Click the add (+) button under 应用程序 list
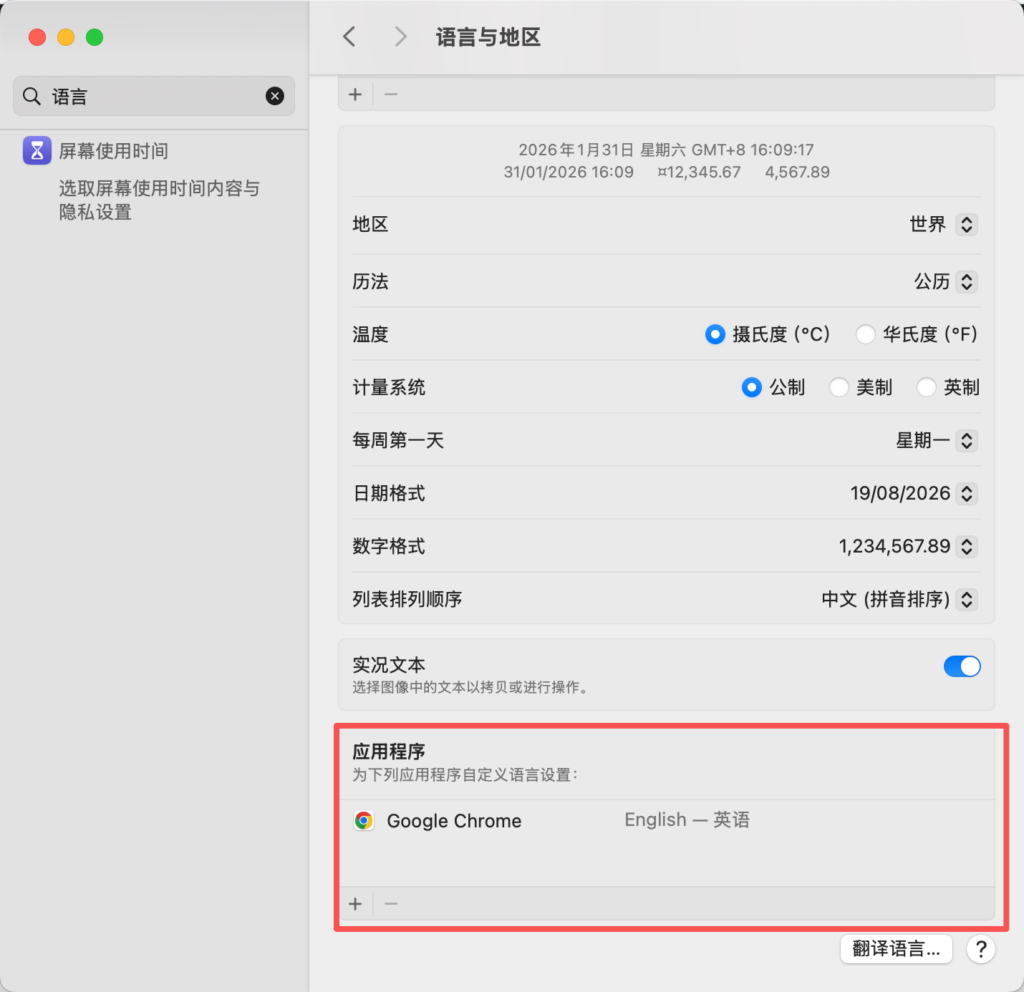 [355, 903]
